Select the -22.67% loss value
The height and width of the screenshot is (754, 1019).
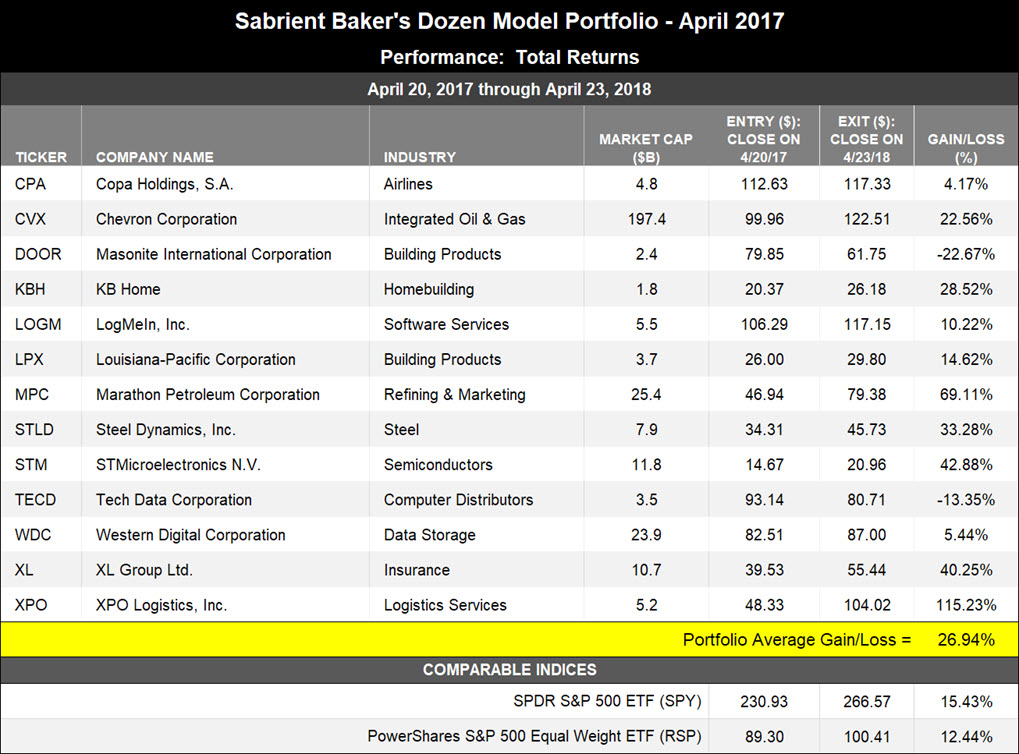coord(966,254)
